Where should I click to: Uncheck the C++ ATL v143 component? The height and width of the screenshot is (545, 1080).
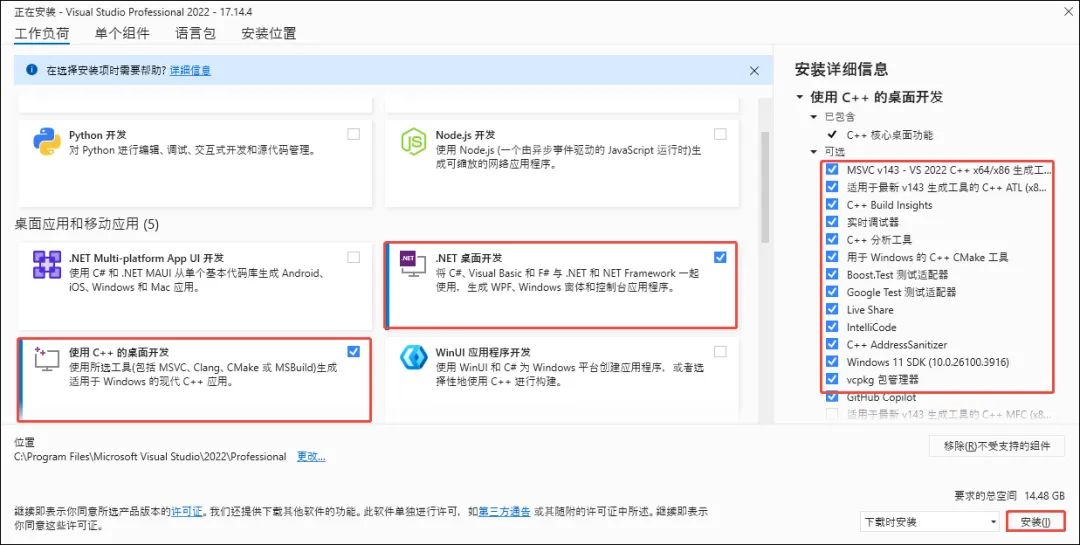[832, 187]
